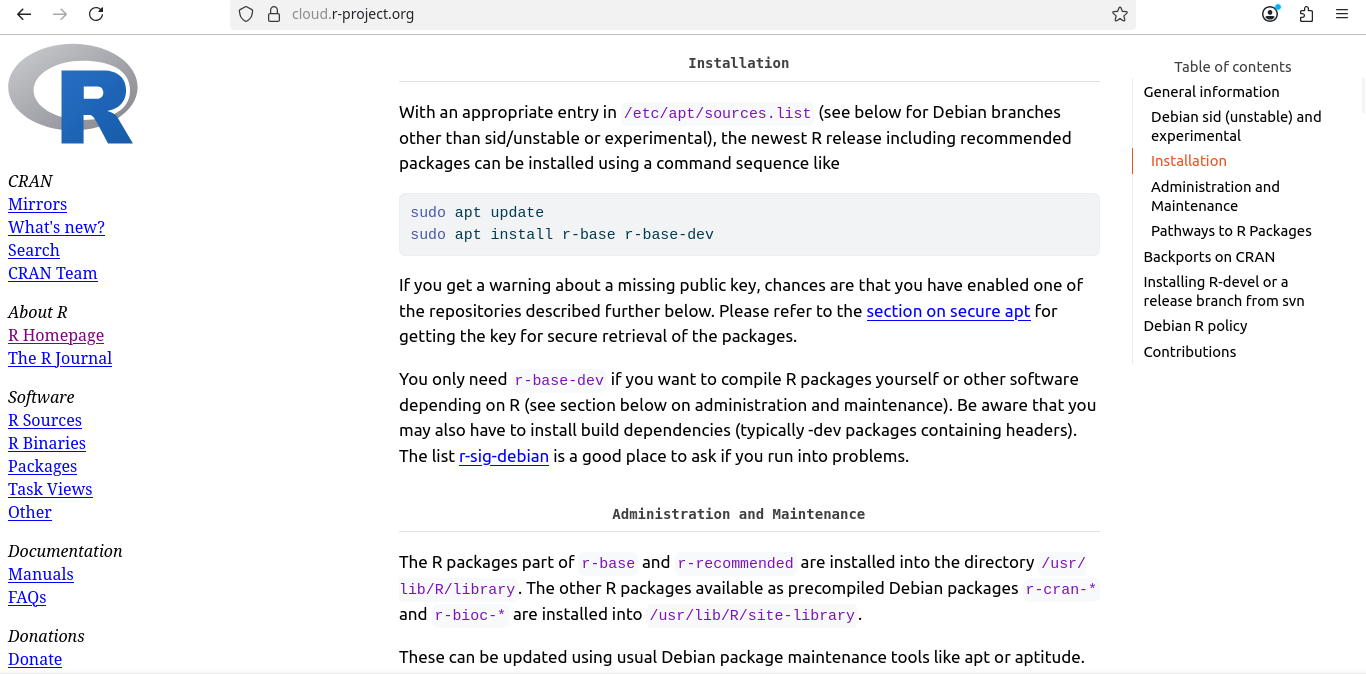Open the Mirrors link in sidebar

pos(37,204)
